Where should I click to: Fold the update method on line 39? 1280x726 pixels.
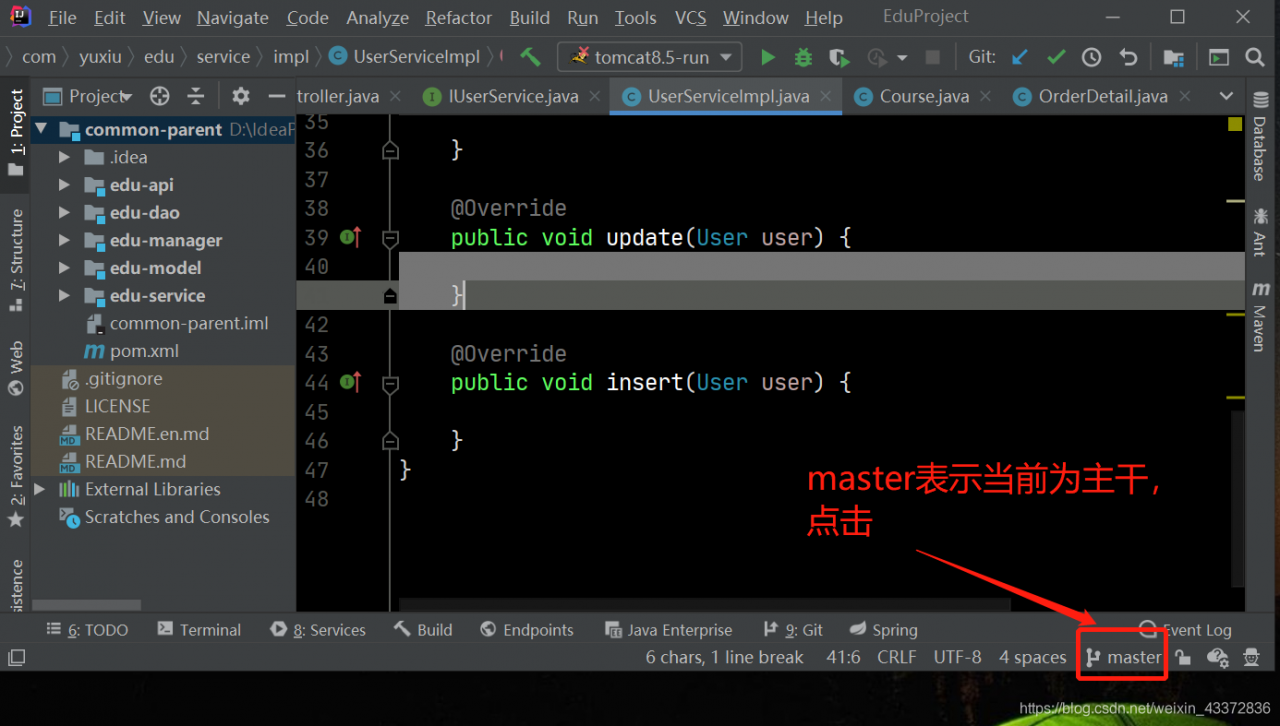pyautogui.click(x=390, y=238)
